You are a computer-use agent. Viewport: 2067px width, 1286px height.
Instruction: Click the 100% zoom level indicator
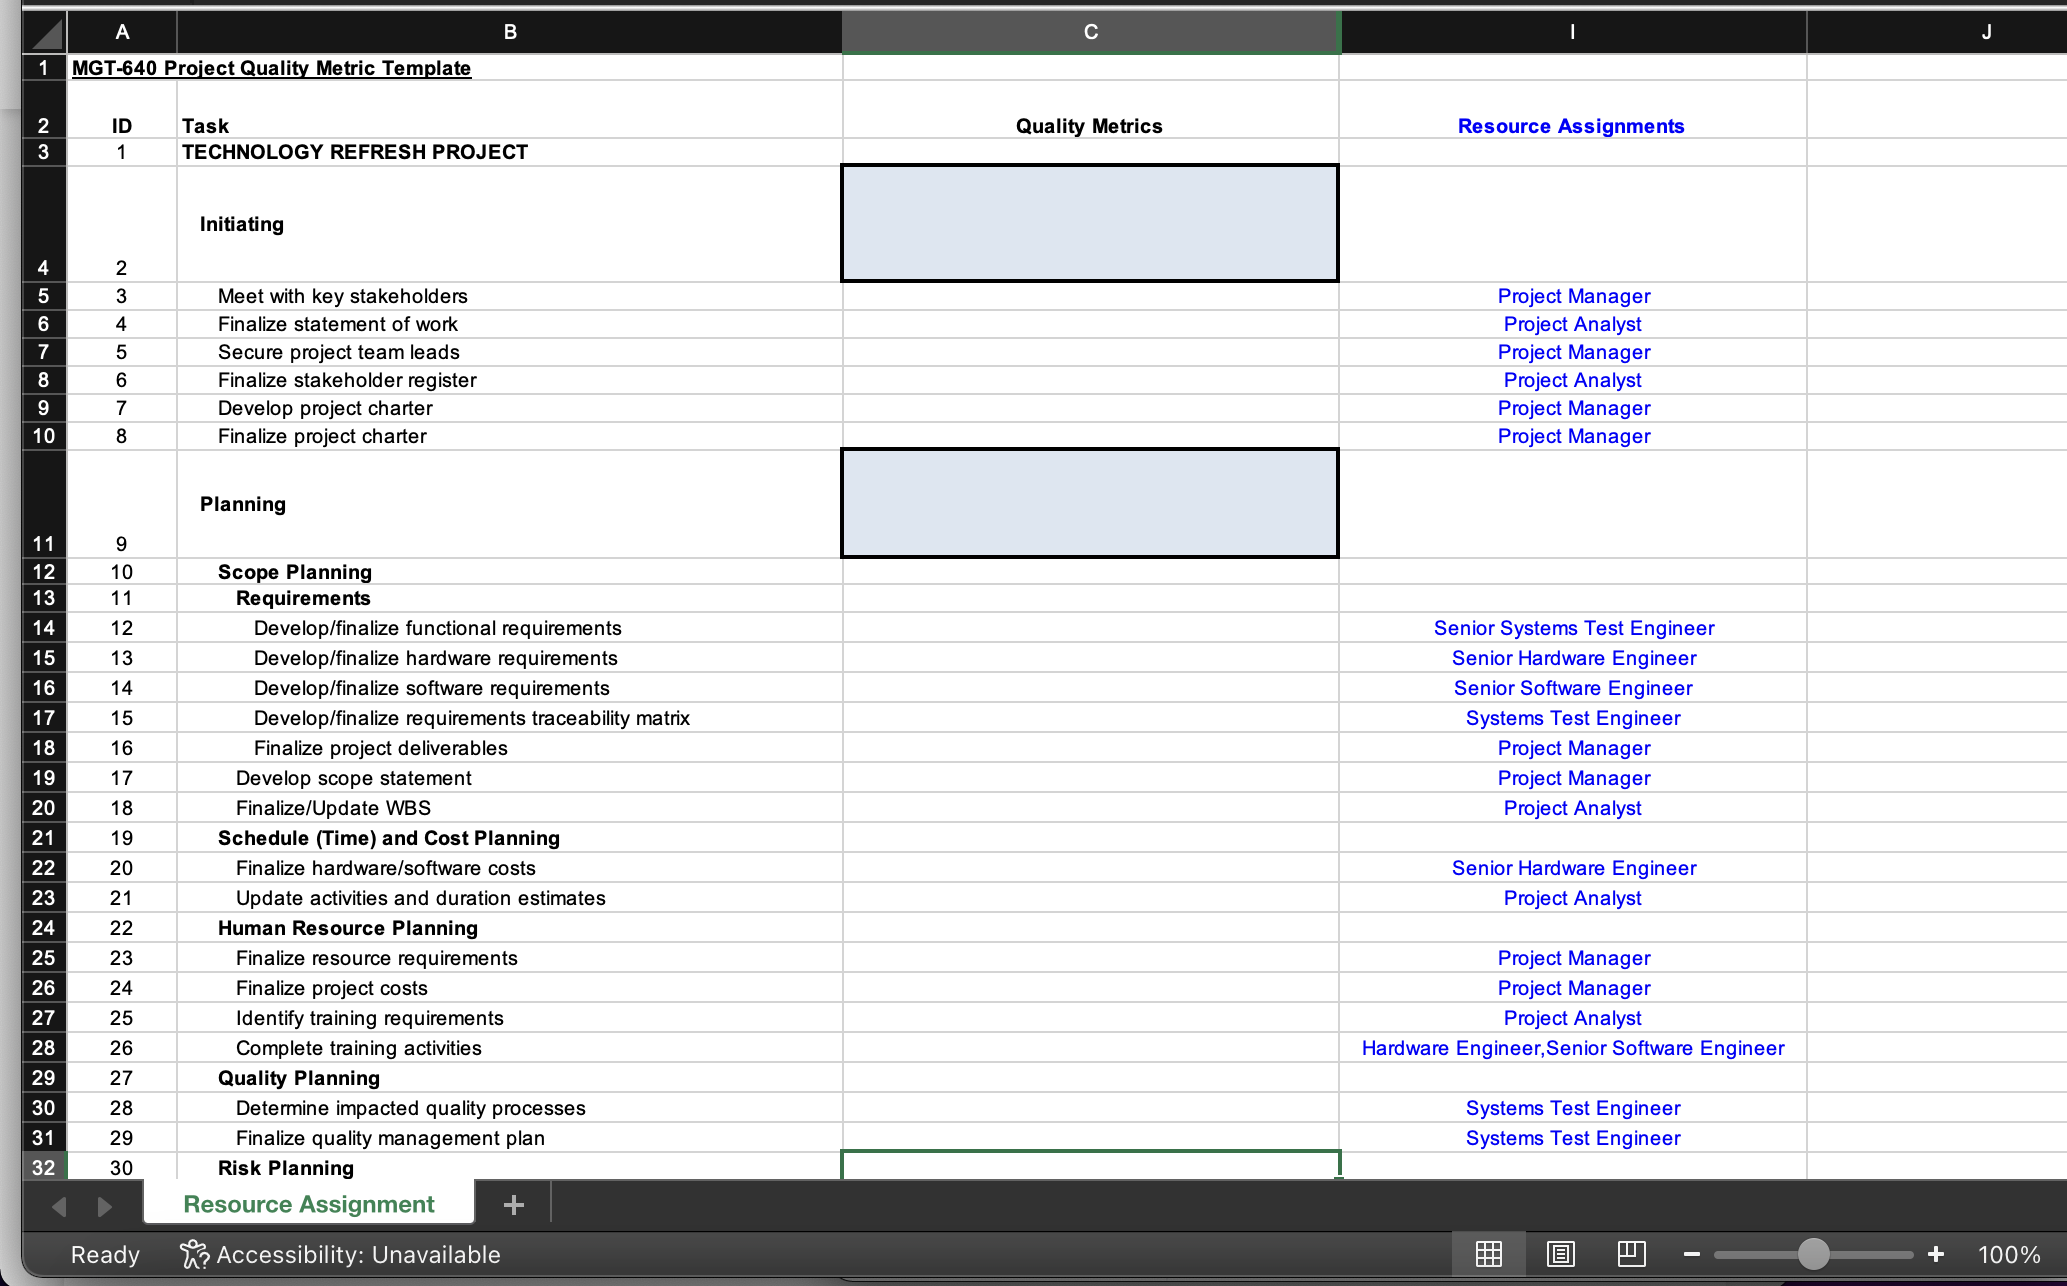tap(2008, 1255)
